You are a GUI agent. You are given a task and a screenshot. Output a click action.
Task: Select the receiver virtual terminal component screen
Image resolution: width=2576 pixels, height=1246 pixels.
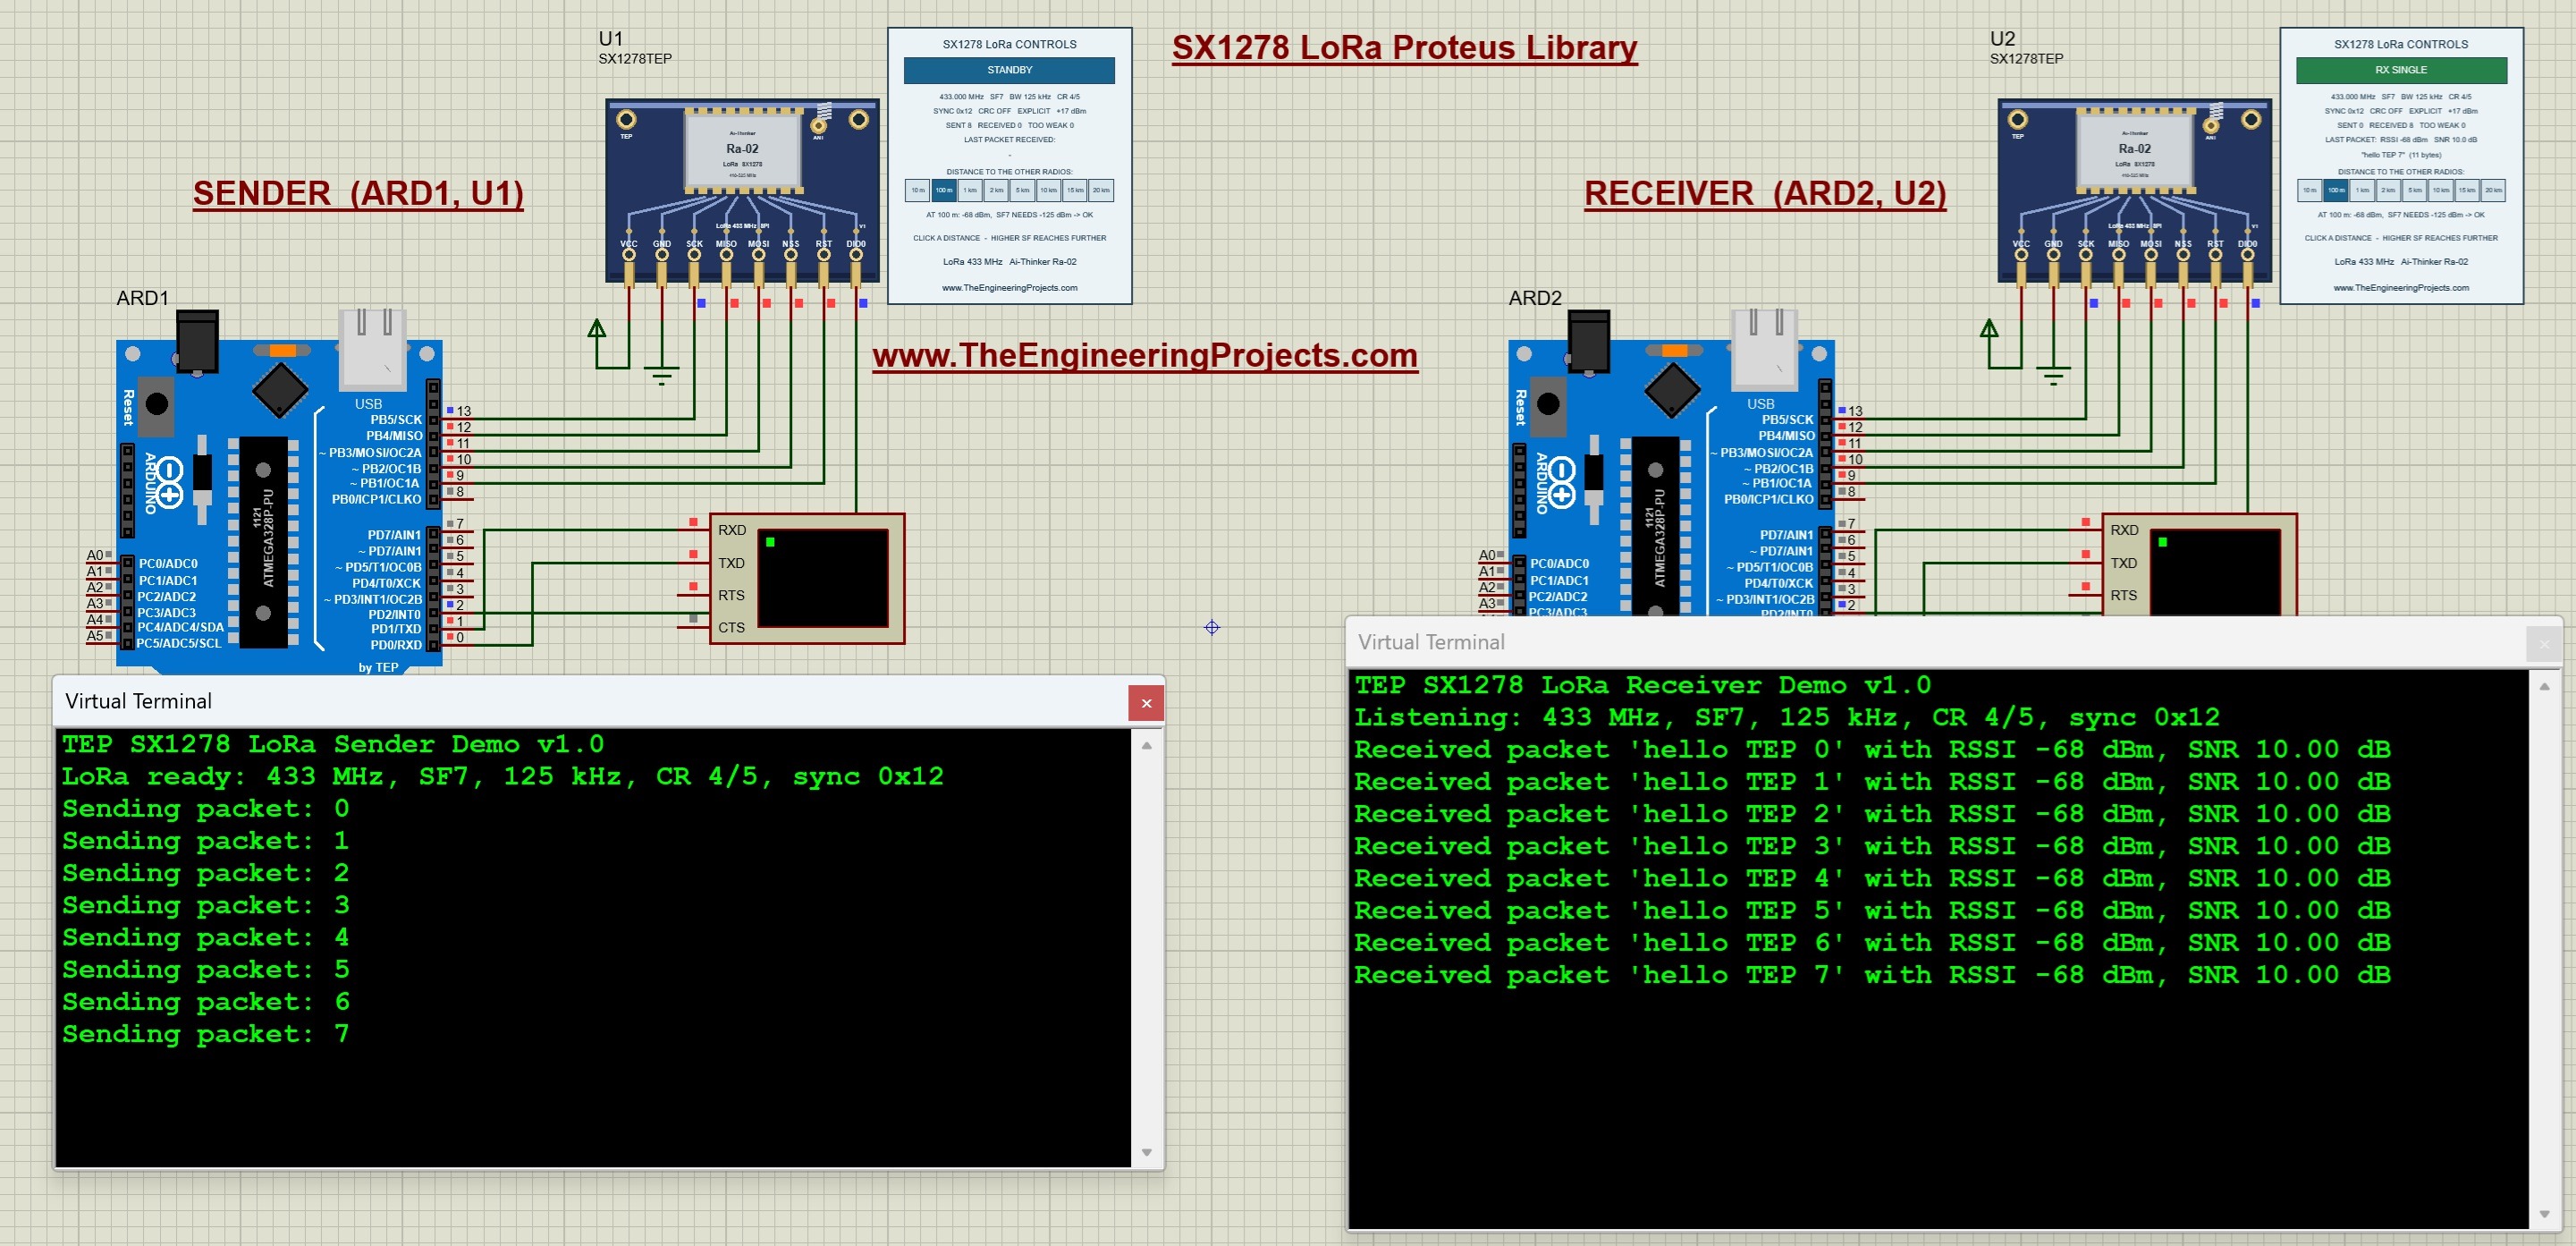click(2215, 573)
